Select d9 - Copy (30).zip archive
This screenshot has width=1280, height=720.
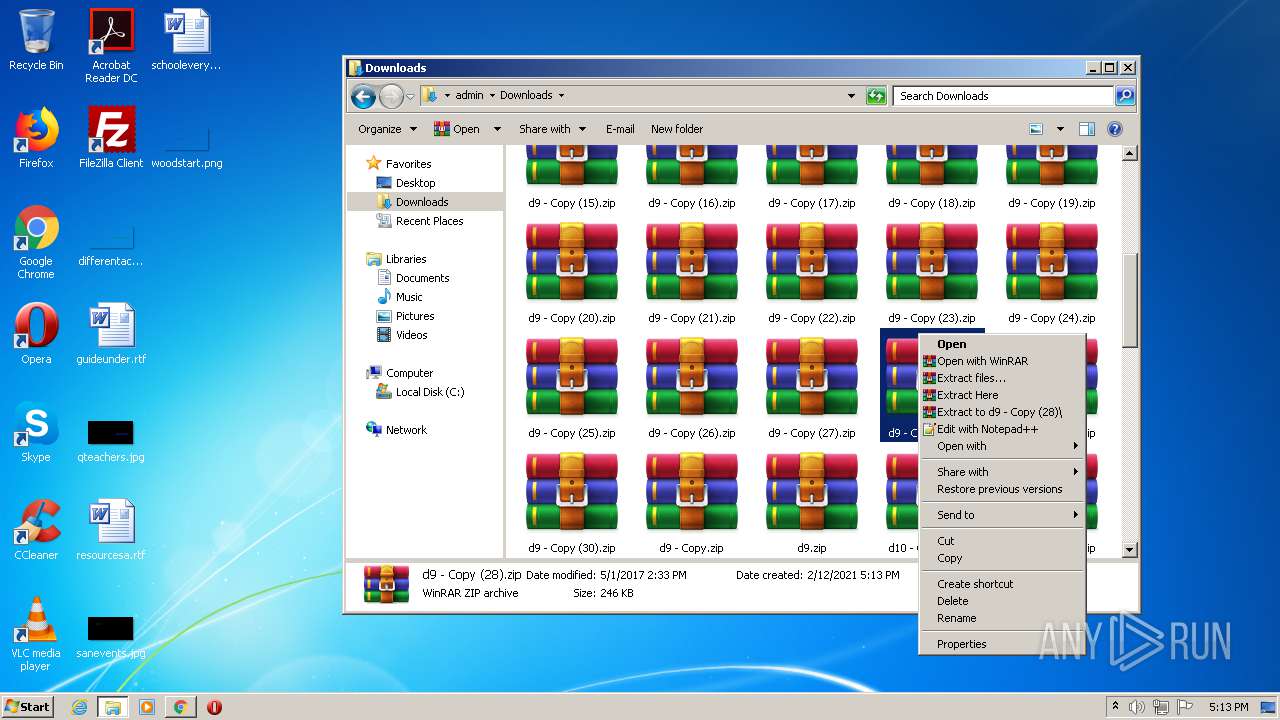(x=572, y=503)
